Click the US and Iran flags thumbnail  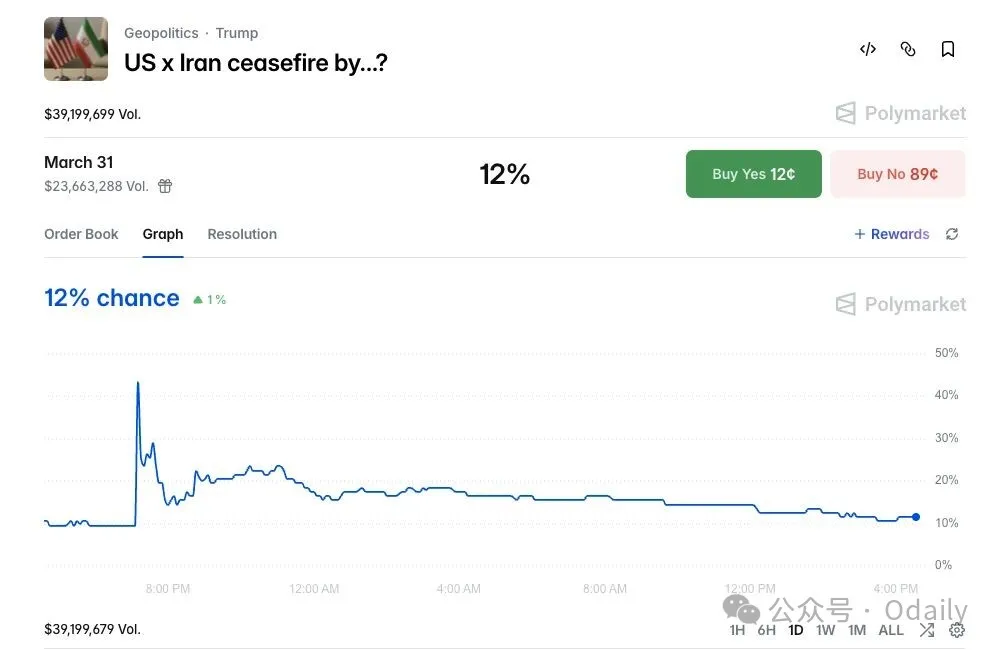pos(76,49)
